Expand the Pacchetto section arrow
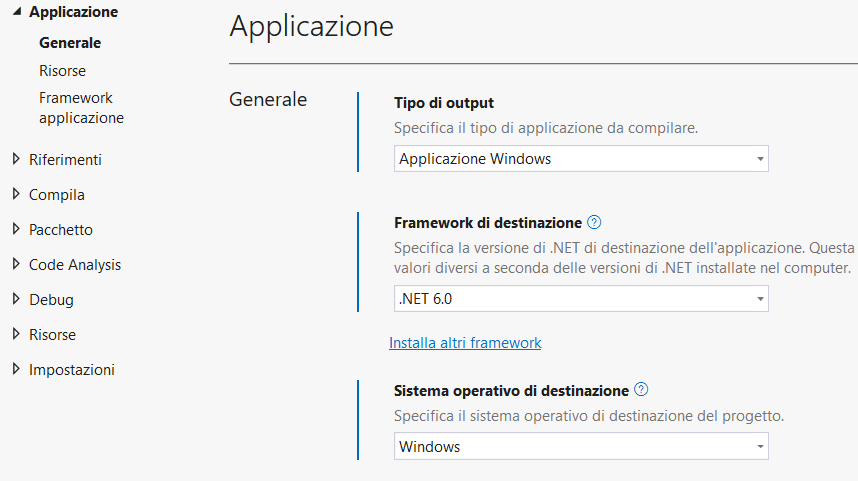Viewport: 858px width, 481px height. click(x=16, y=229)
